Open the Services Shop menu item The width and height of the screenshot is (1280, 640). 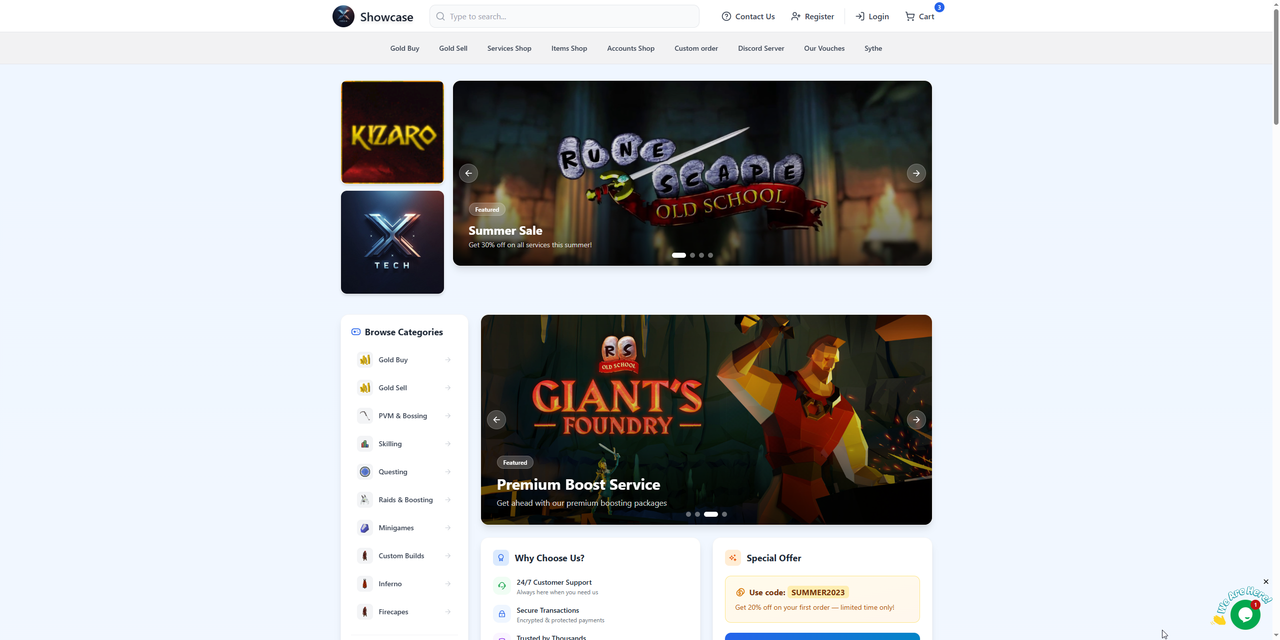coord(509,48)
